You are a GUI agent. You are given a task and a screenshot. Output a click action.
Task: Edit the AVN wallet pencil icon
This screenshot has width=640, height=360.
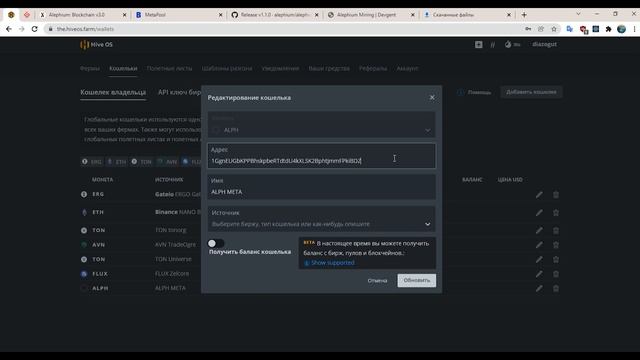click(x=539, y=245)
